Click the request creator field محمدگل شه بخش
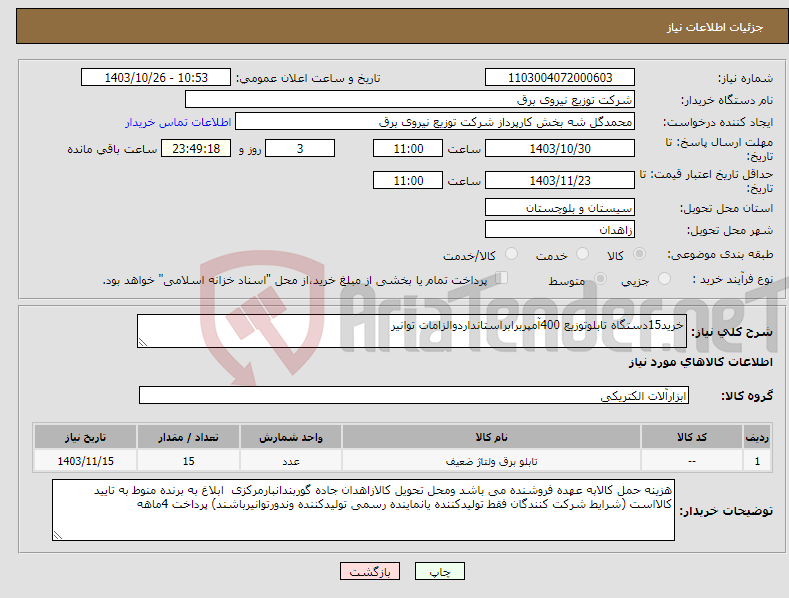 click(x=435, y=121)
